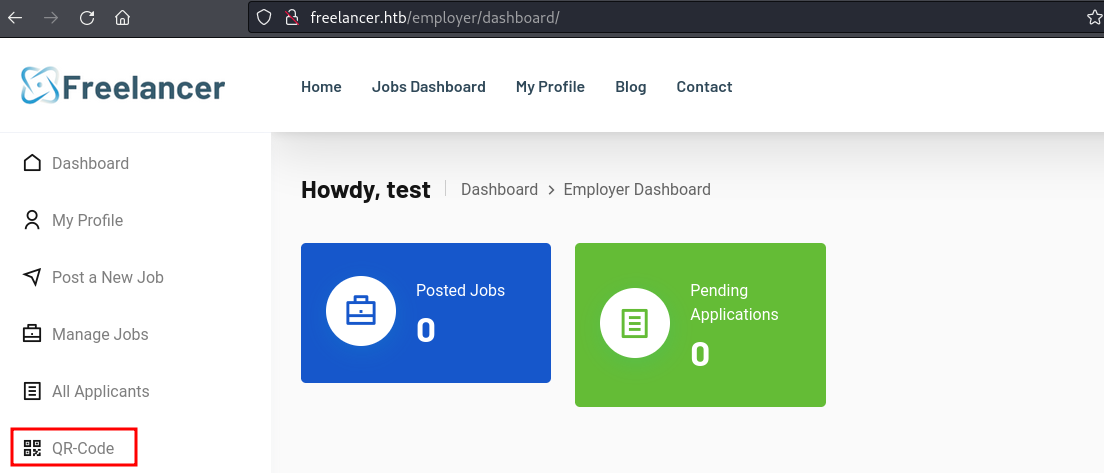The image size is (1104, 473).
Task: Open Dashboard in the sidebar
Action: tap(90, 163)
